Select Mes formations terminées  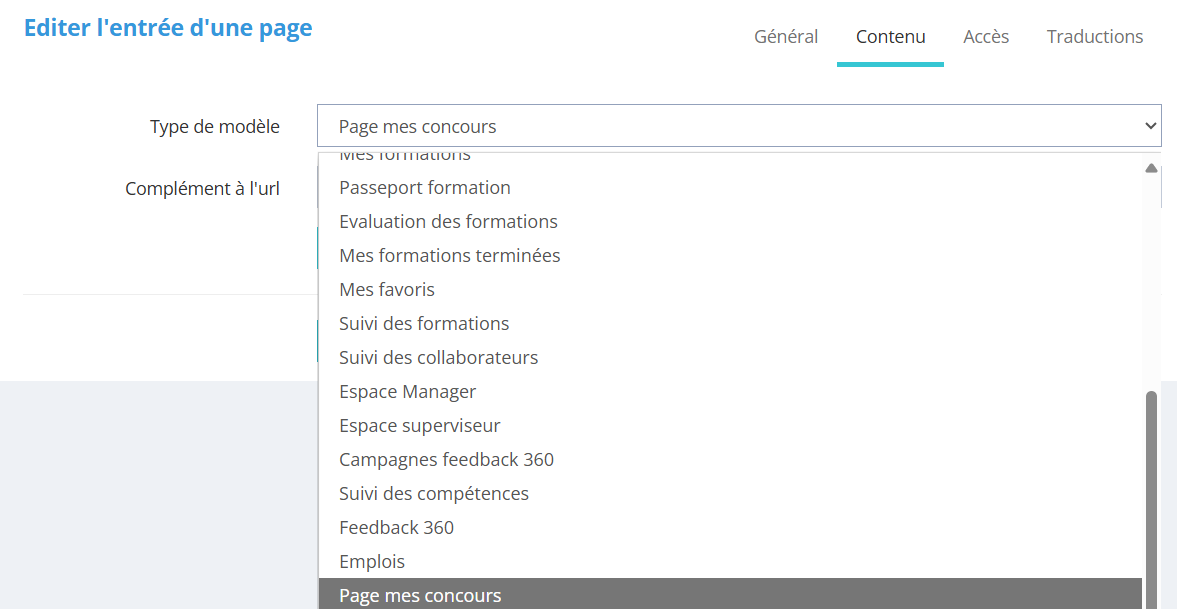[x=449, y=256]
